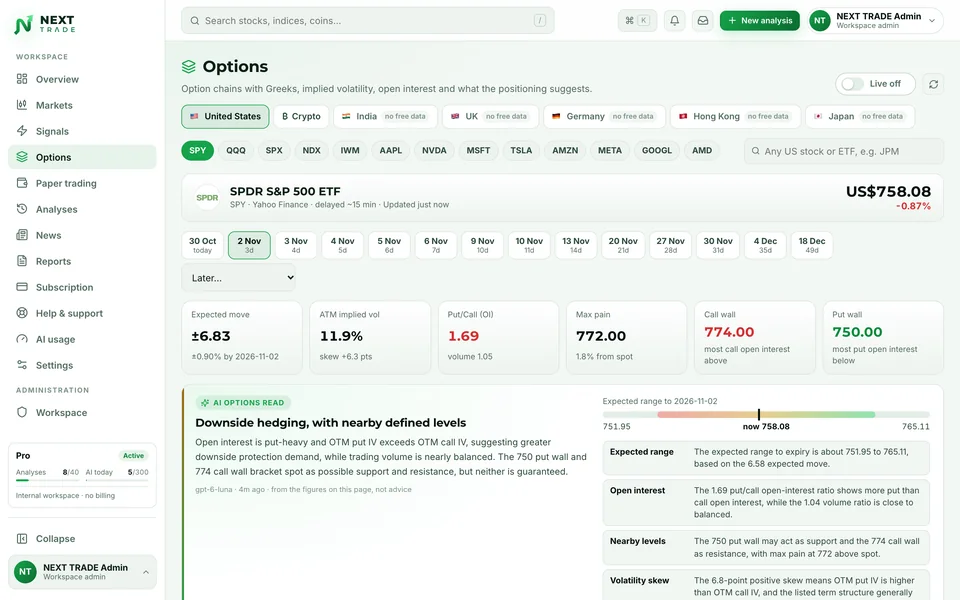This screenshot has height=600, width=960.
Task: Click the Max pain 772.00 card
Action: pyautogui.click(x=626, y=337)
